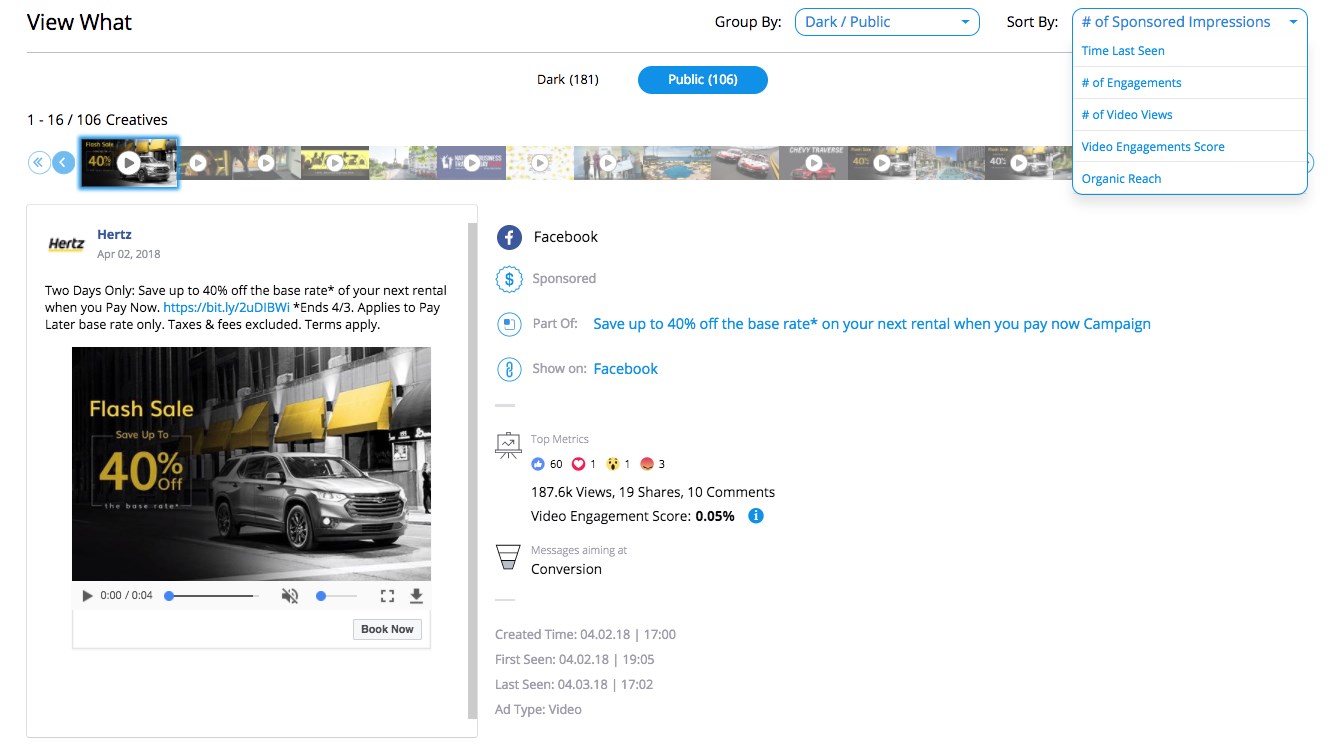This screenshot has width=1336, height=754.
Task: Click the '187.6k Views, 19 Shares, 10 Comments' text
Action: [653, 492]
